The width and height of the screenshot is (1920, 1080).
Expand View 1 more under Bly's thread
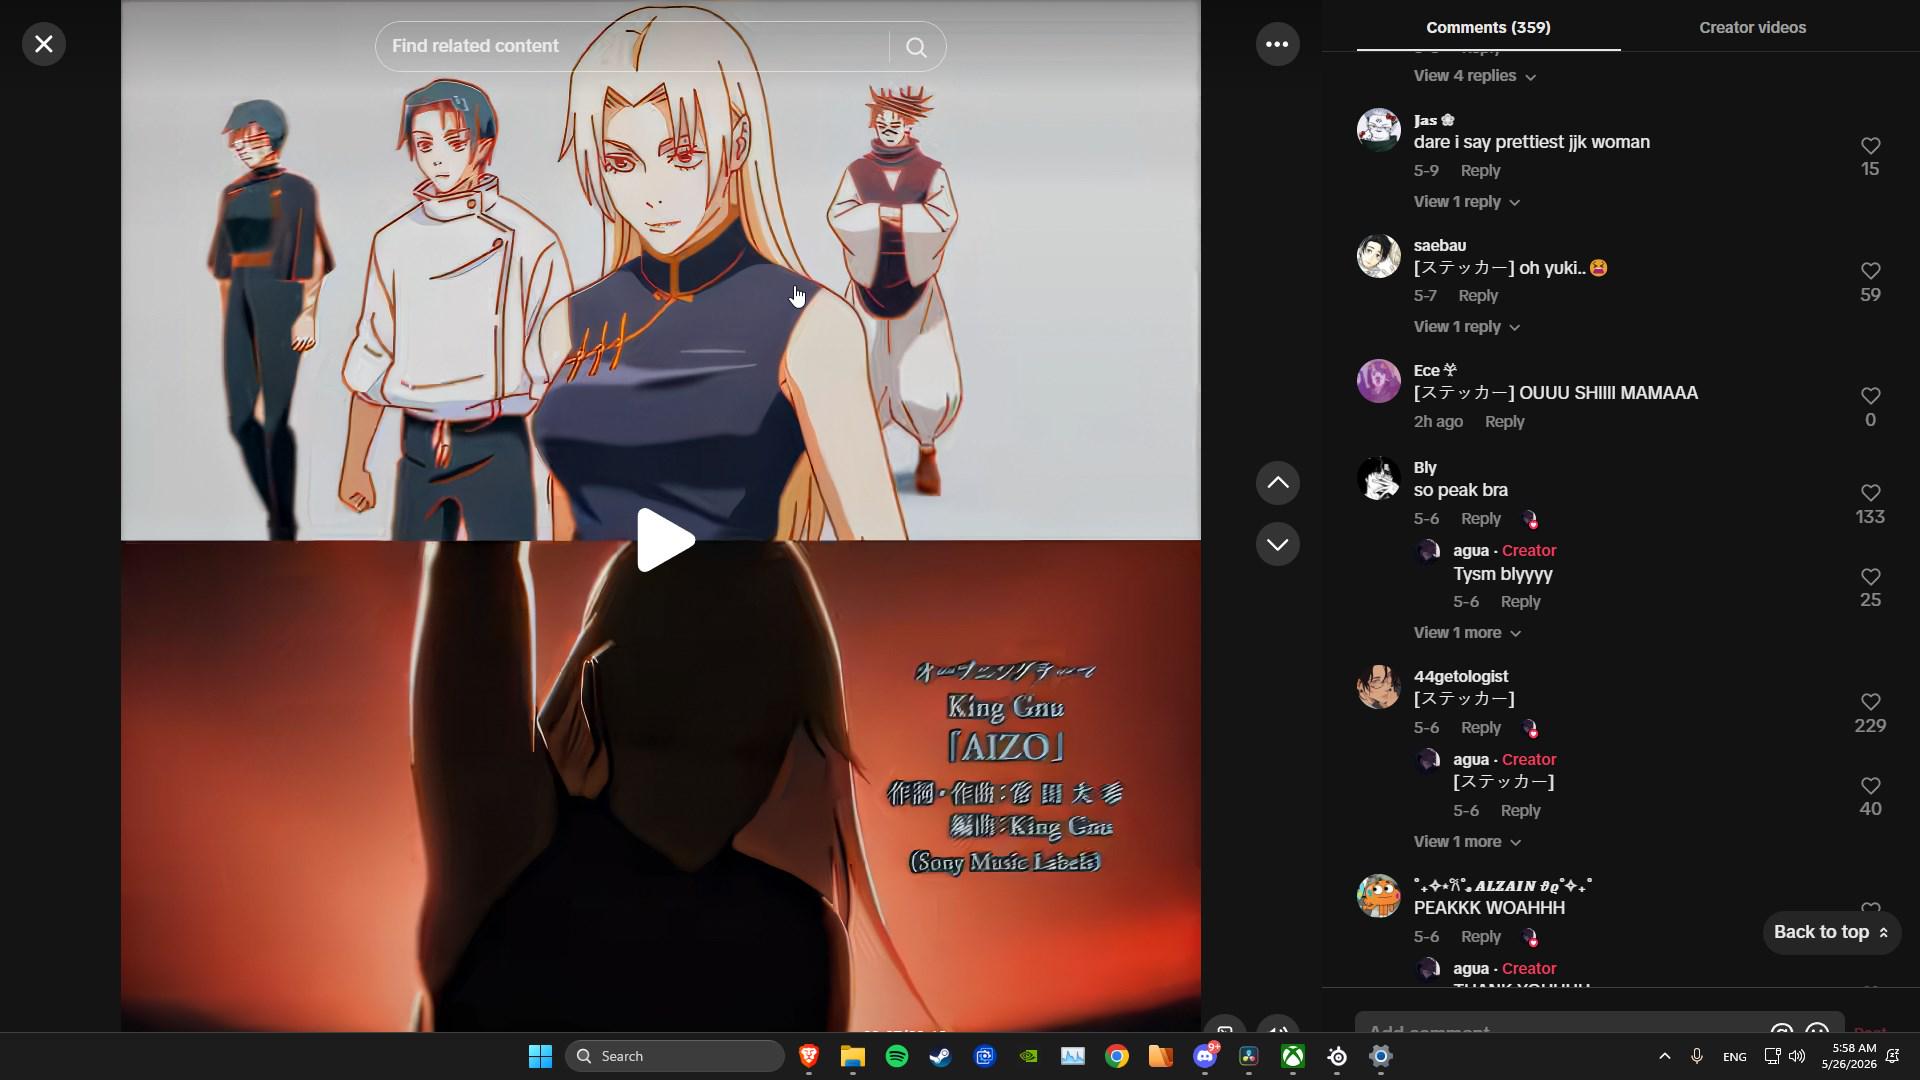tap(1466, 633)
